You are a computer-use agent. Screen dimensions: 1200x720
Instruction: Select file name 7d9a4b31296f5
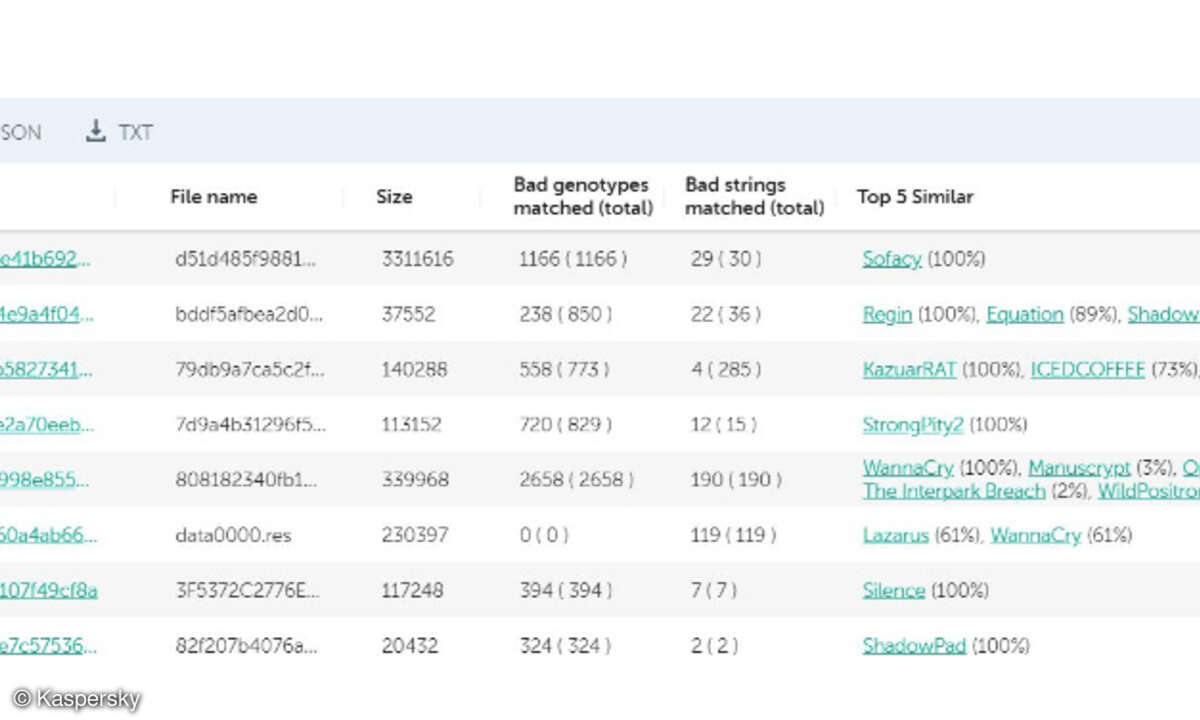[250, 425]
